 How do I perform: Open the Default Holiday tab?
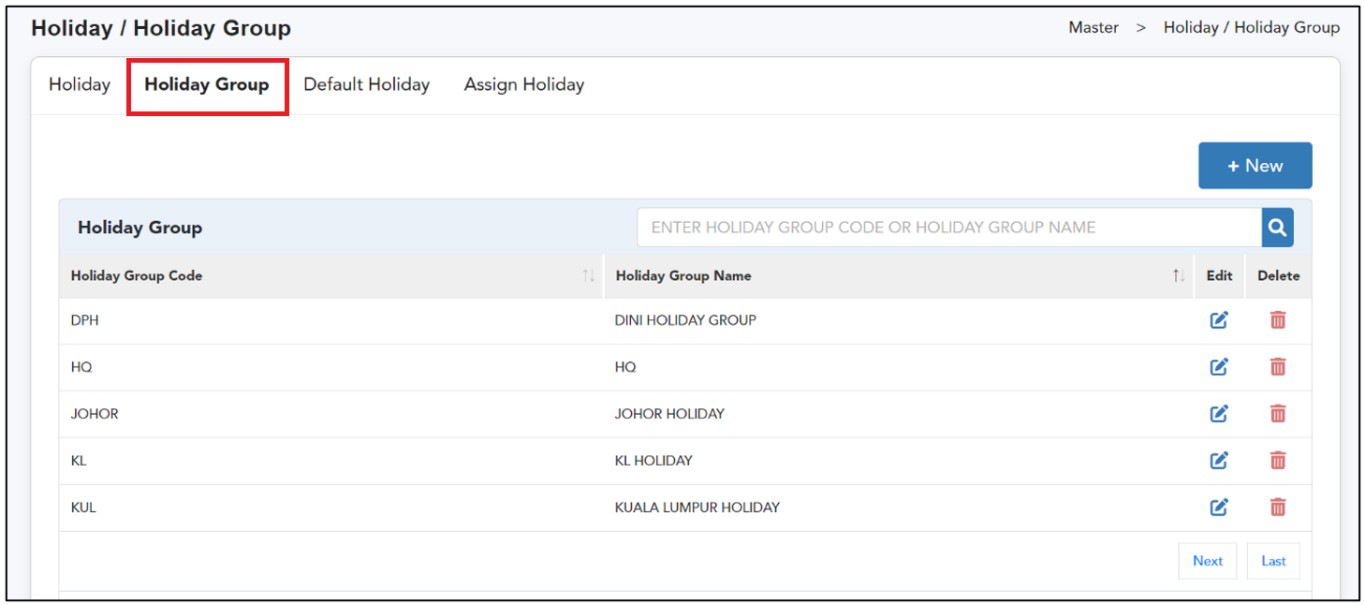[366, 85]
